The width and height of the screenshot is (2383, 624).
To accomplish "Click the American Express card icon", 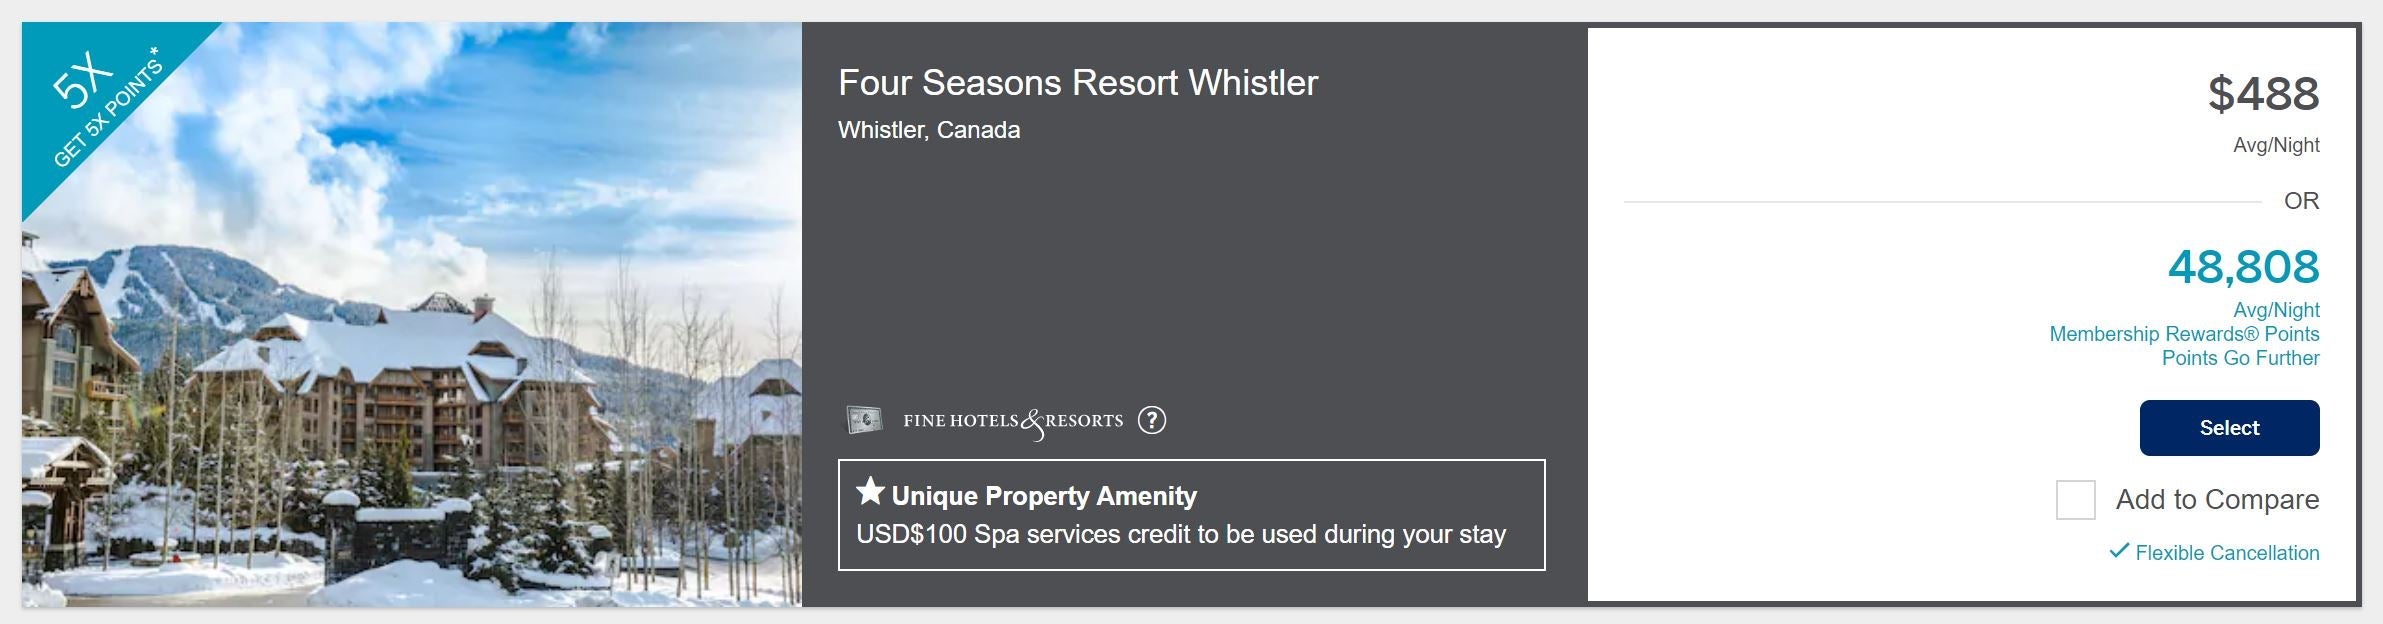I will (864, 420).
